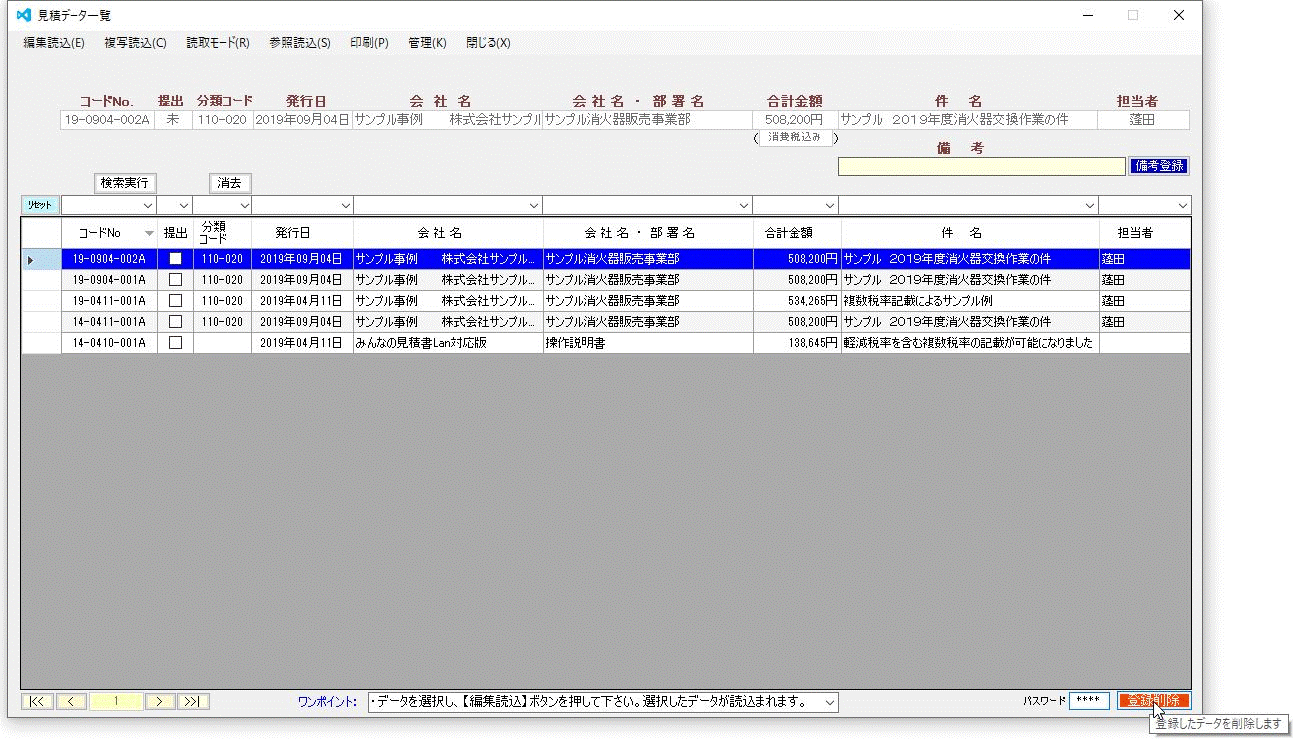This screenshot has width=1294, height=739.
Task: Select the cell 14-0410-001A
Action: [x=109, y=343]
